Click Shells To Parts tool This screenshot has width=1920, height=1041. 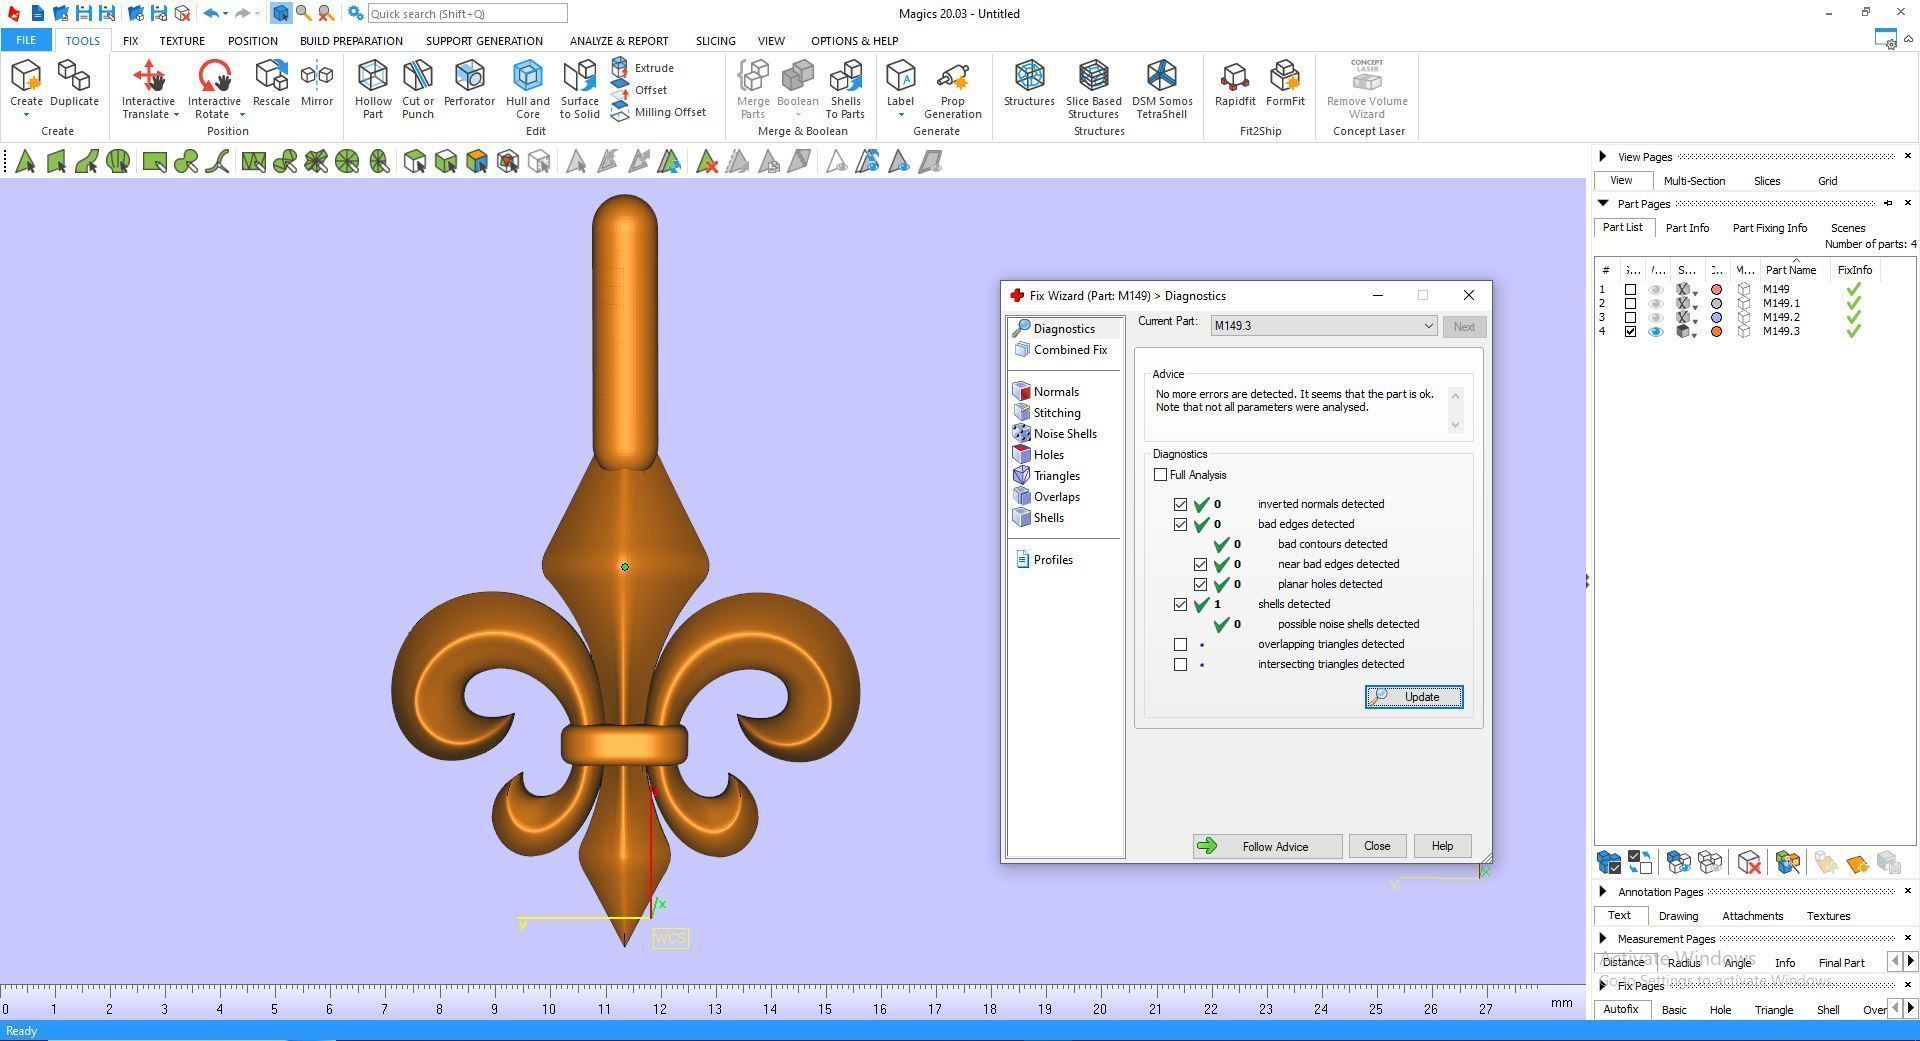coord(845,89)
